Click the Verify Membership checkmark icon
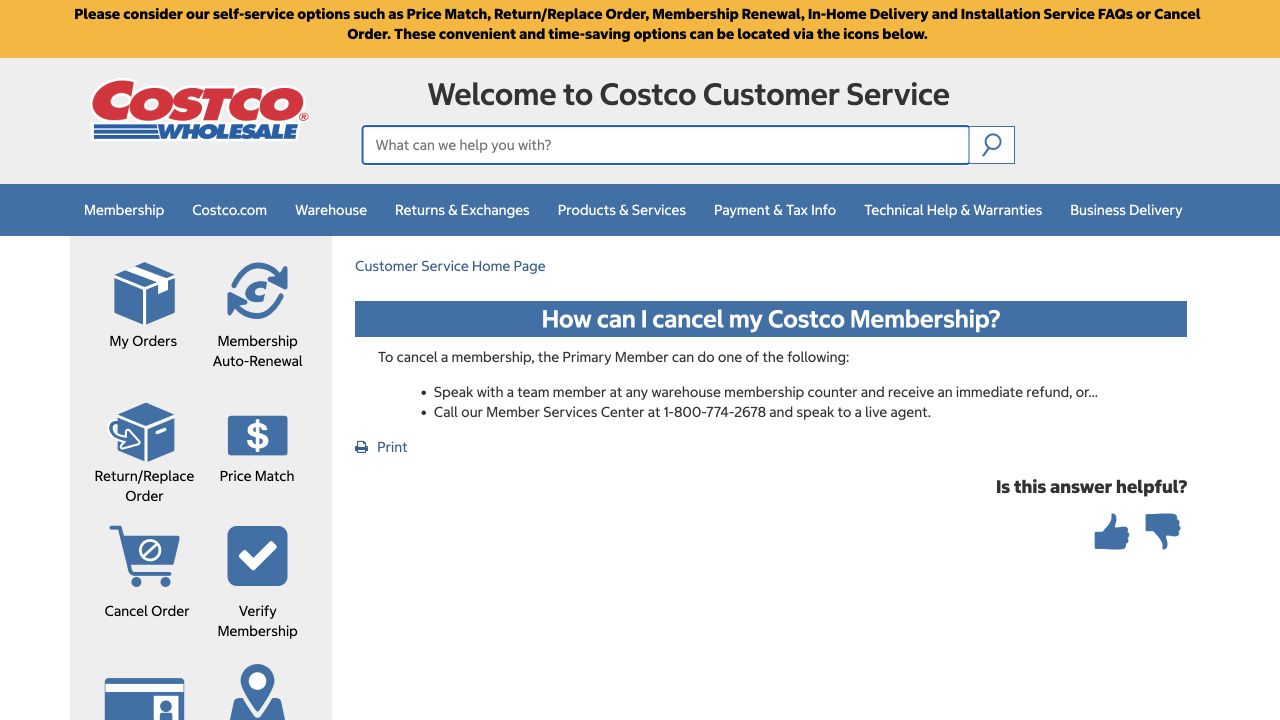 (257, 556)
